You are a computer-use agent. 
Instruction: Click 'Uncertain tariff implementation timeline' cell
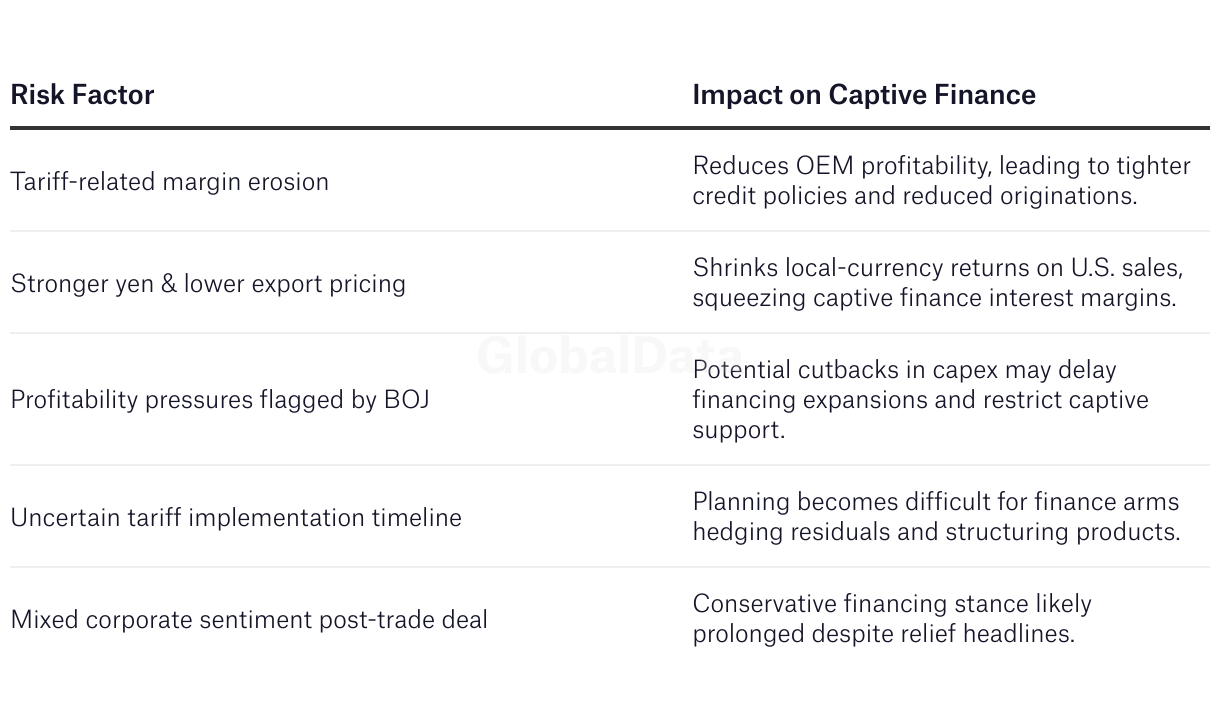(x=236, y=518)
